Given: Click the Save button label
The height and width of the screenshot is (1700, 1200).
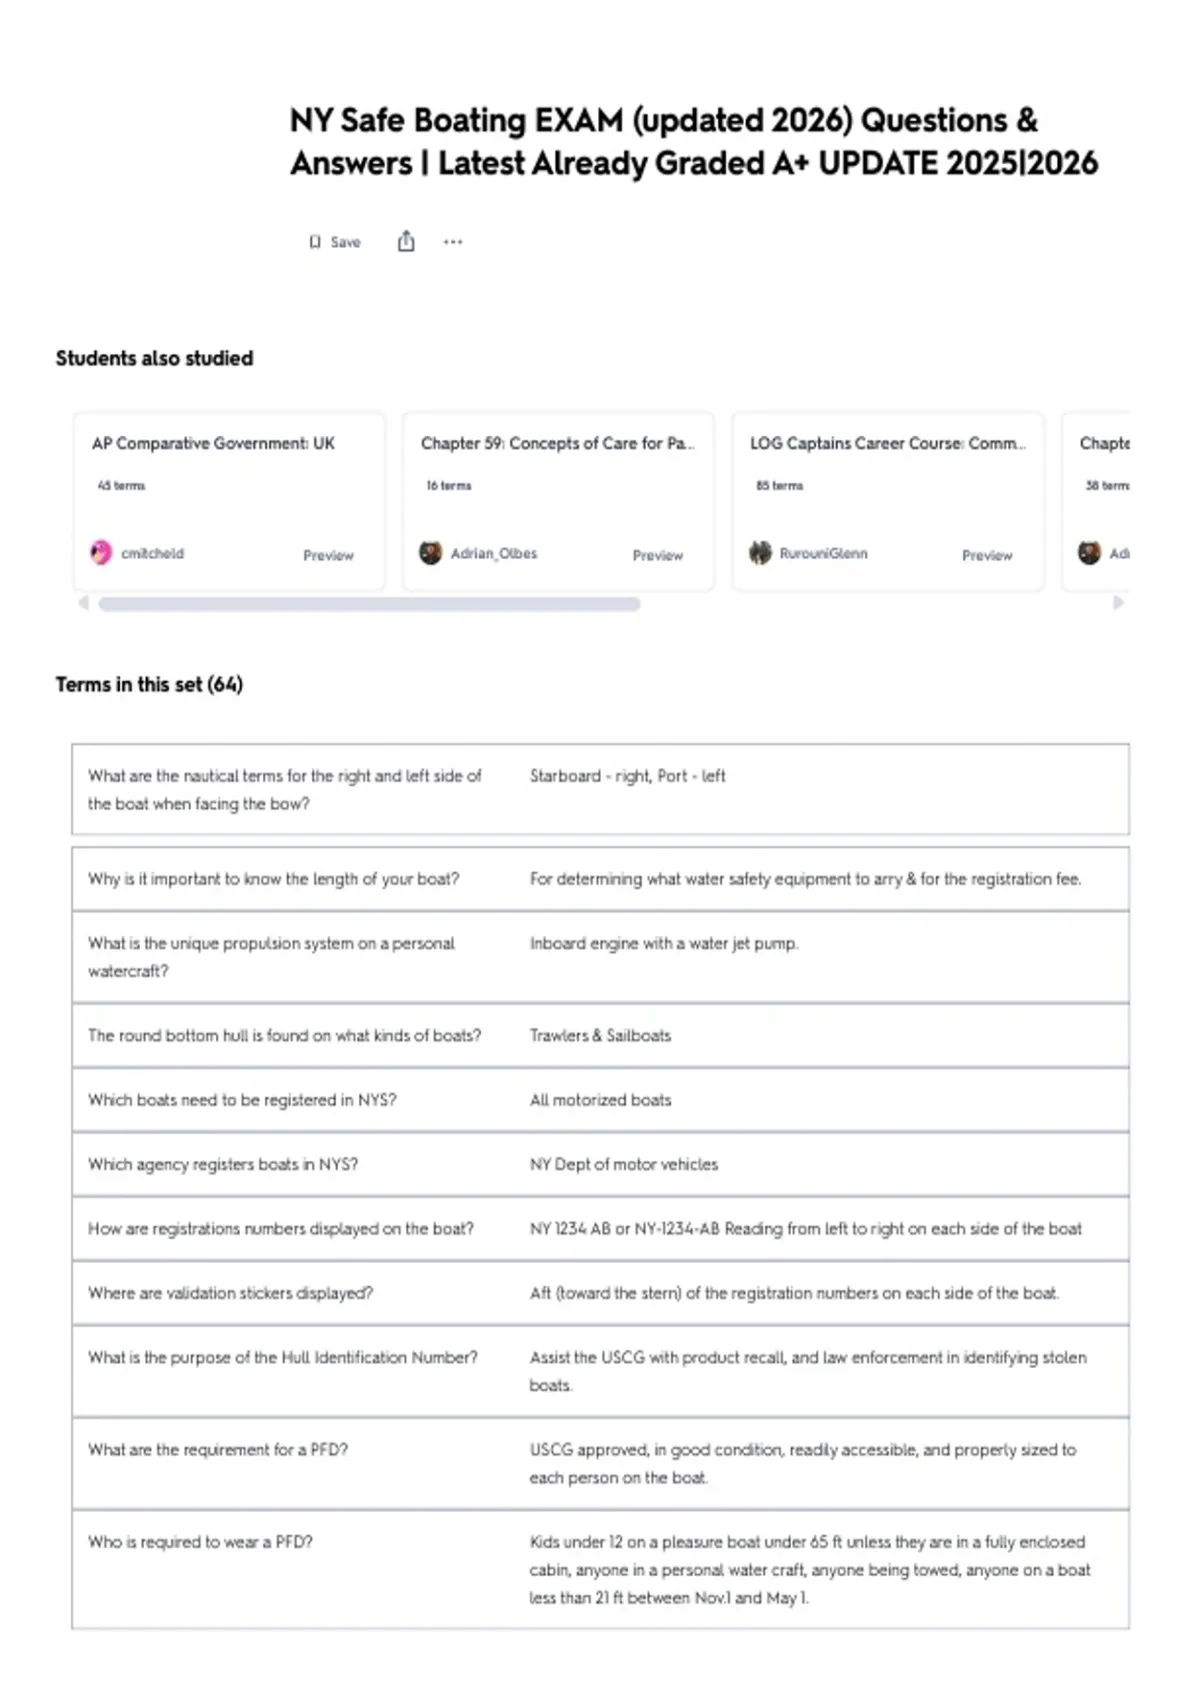Looking at the screenshot, I should click(x=345, y=242).
